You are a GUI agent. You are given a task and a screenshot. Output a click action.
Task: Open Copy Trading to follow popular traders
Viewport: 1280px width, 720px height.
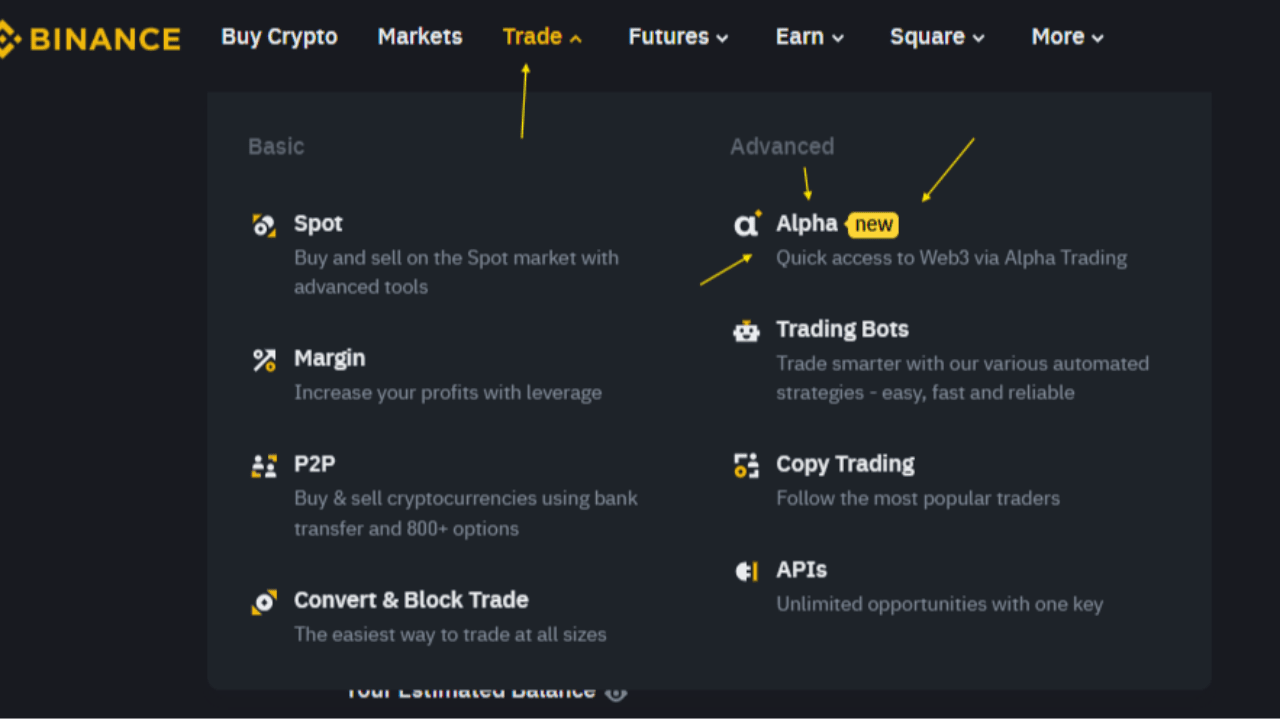[845, 464]
